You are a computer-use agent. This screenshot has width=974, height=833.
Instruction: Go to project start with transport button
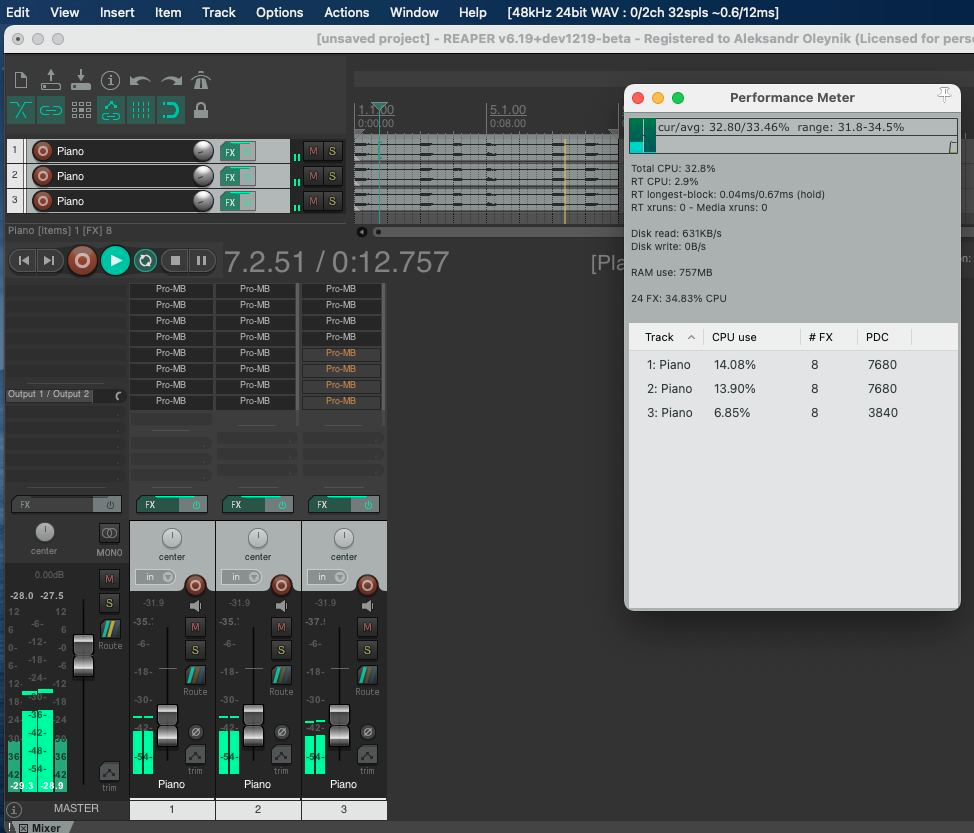point(24,261)
